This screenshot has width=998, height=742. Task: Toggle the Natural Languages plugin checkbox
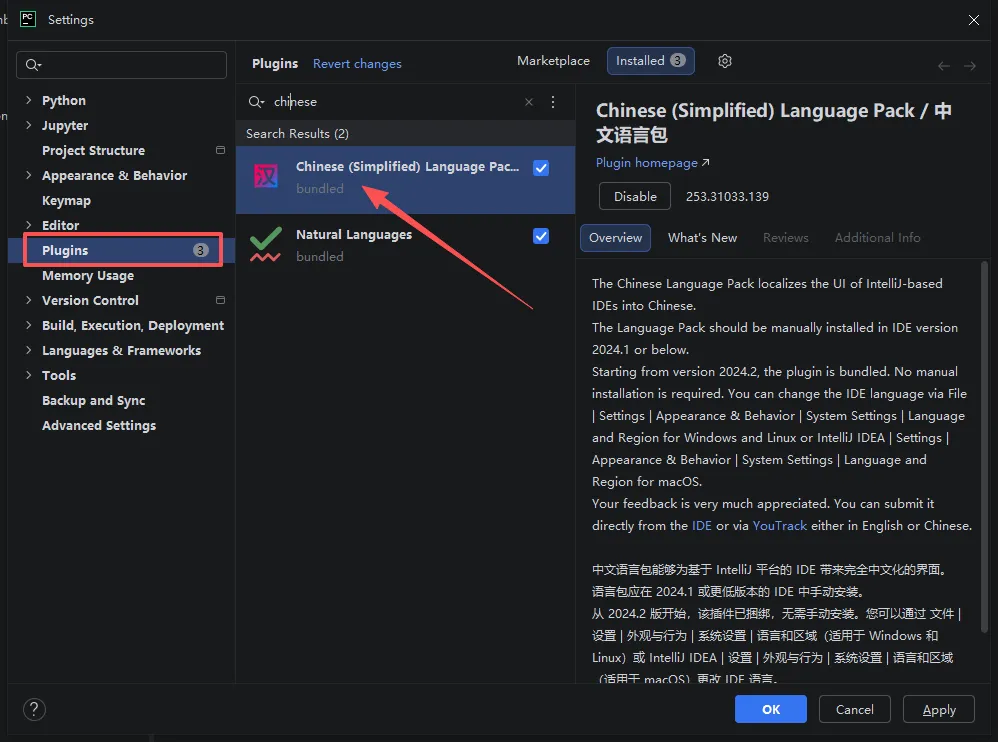click(541, 236)
